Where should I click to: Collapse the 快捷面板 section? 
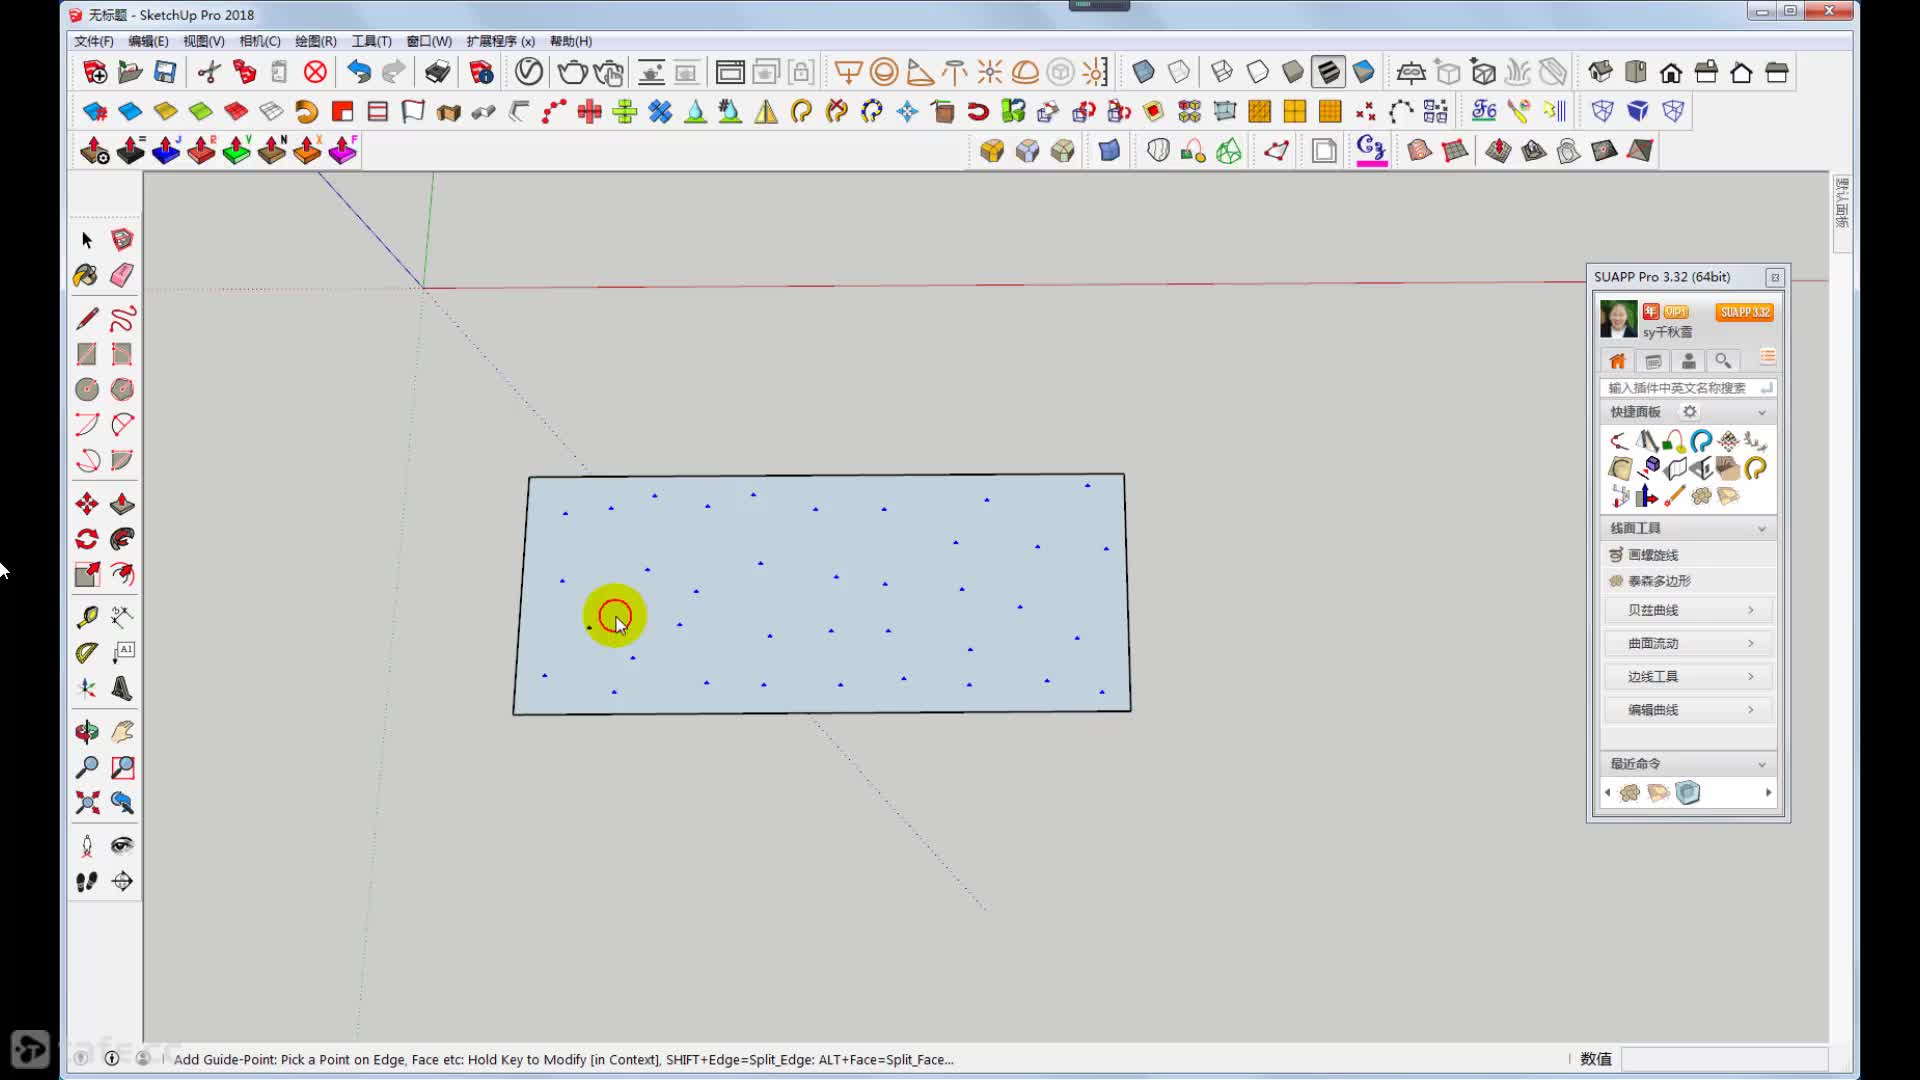(1762, 413)
